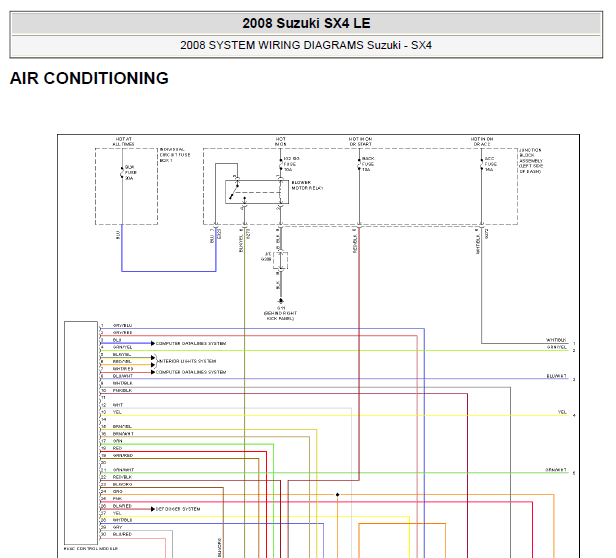Click the 'HOT IN ON OR ACC' label

pos(482,141)
